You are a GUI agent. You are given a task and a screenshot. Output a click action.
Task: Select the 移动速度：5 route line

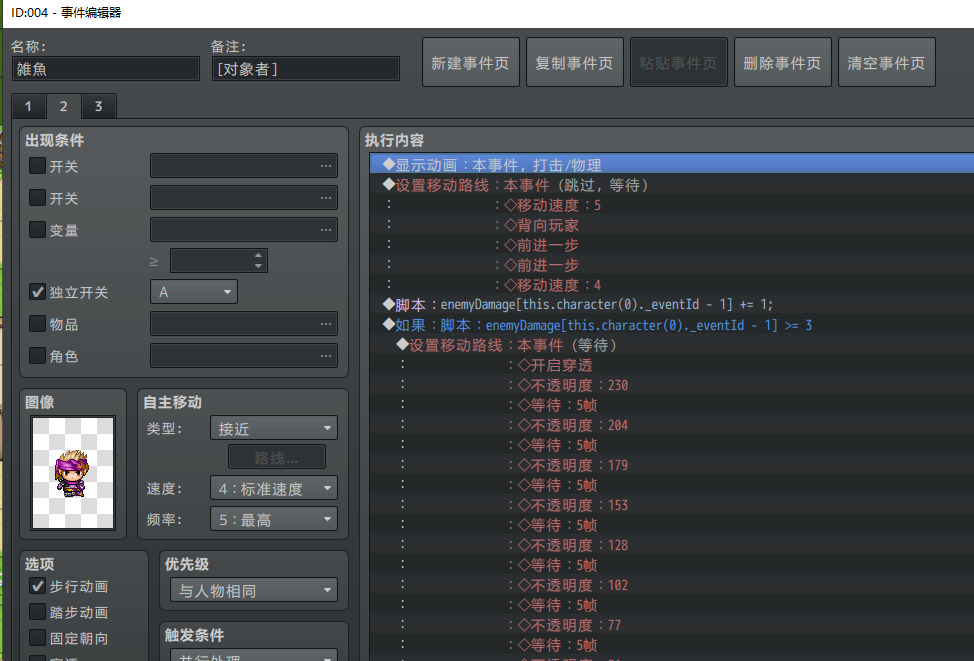[671, 205]
